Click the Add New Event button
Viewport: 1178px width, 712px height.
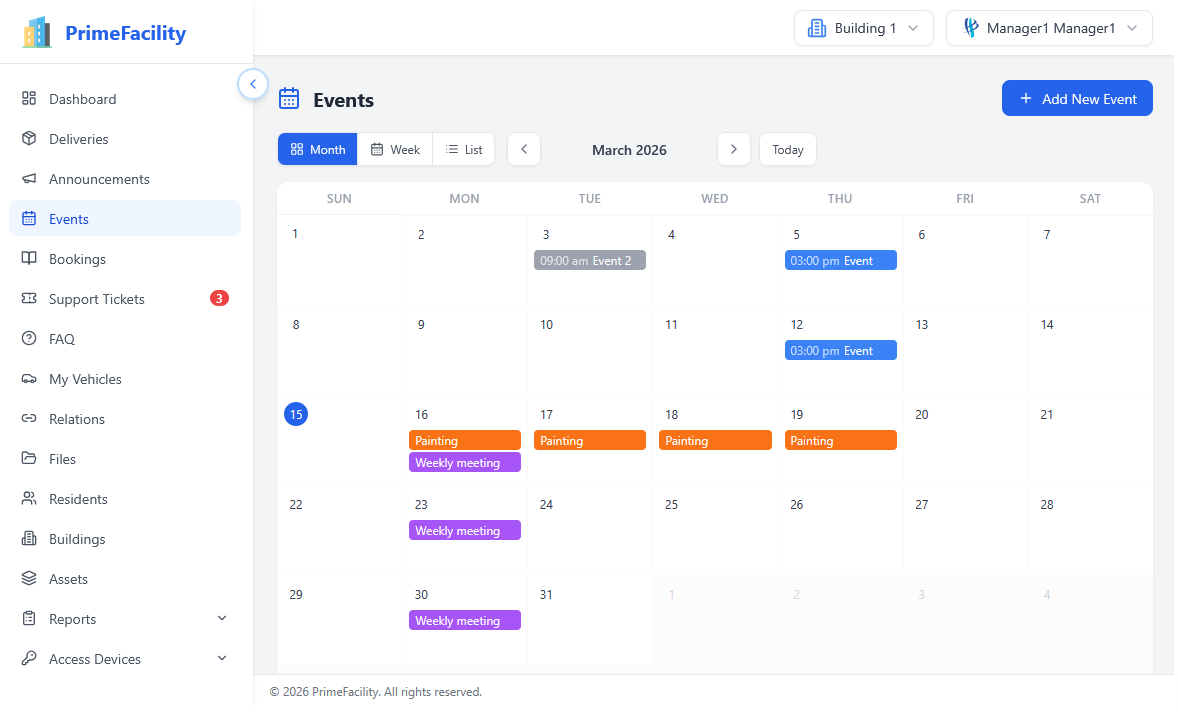(x=1077, y=98)
